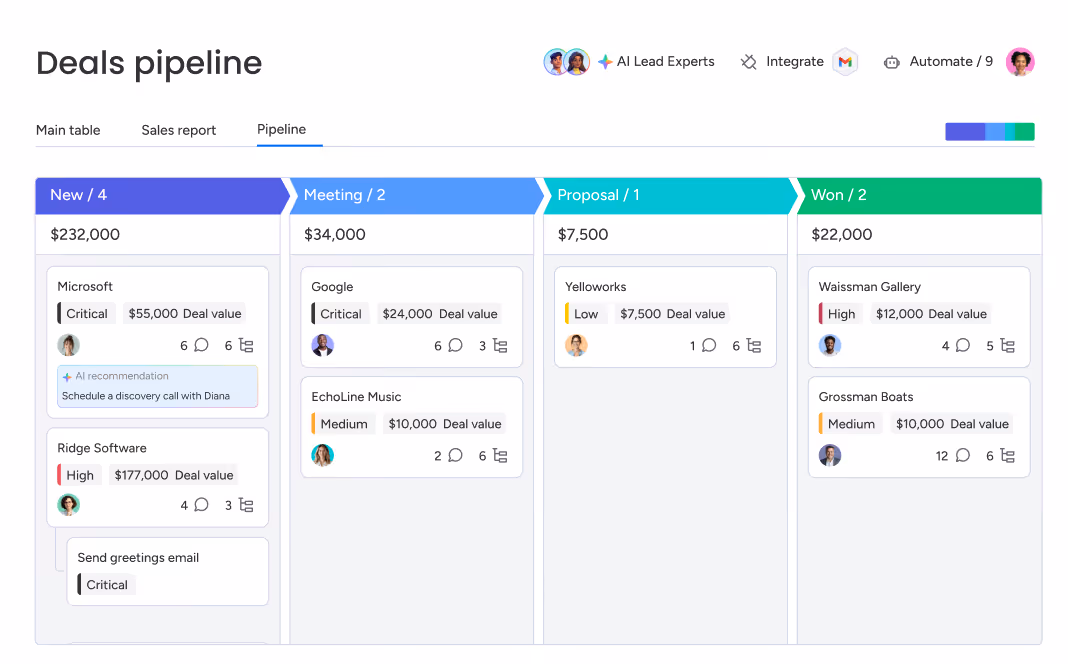The height and width of the screenshot is (664, 1068).
Task: Click the stage color progress bar
Action: tap(990, 131)
